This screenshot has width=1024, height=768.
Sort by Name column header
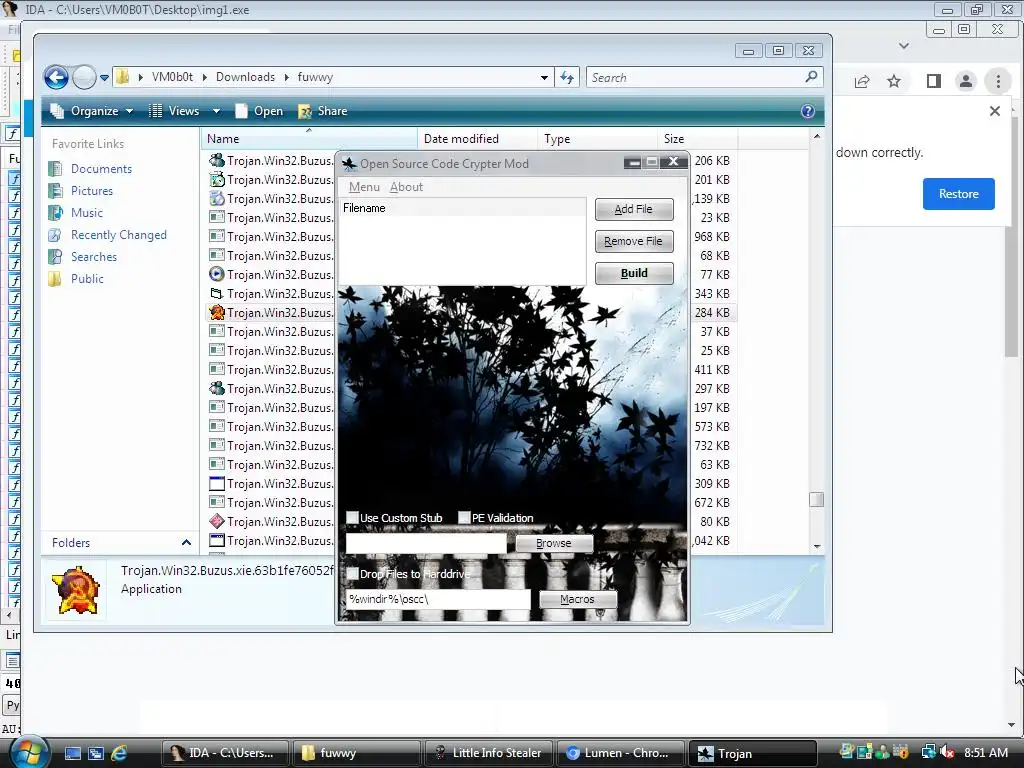[309, 138]
